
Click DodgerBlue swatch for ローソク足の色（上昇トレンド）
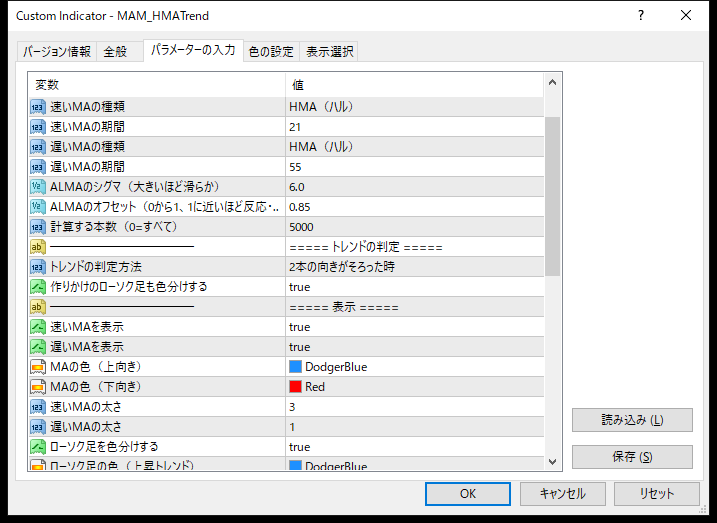click(295, 465)
